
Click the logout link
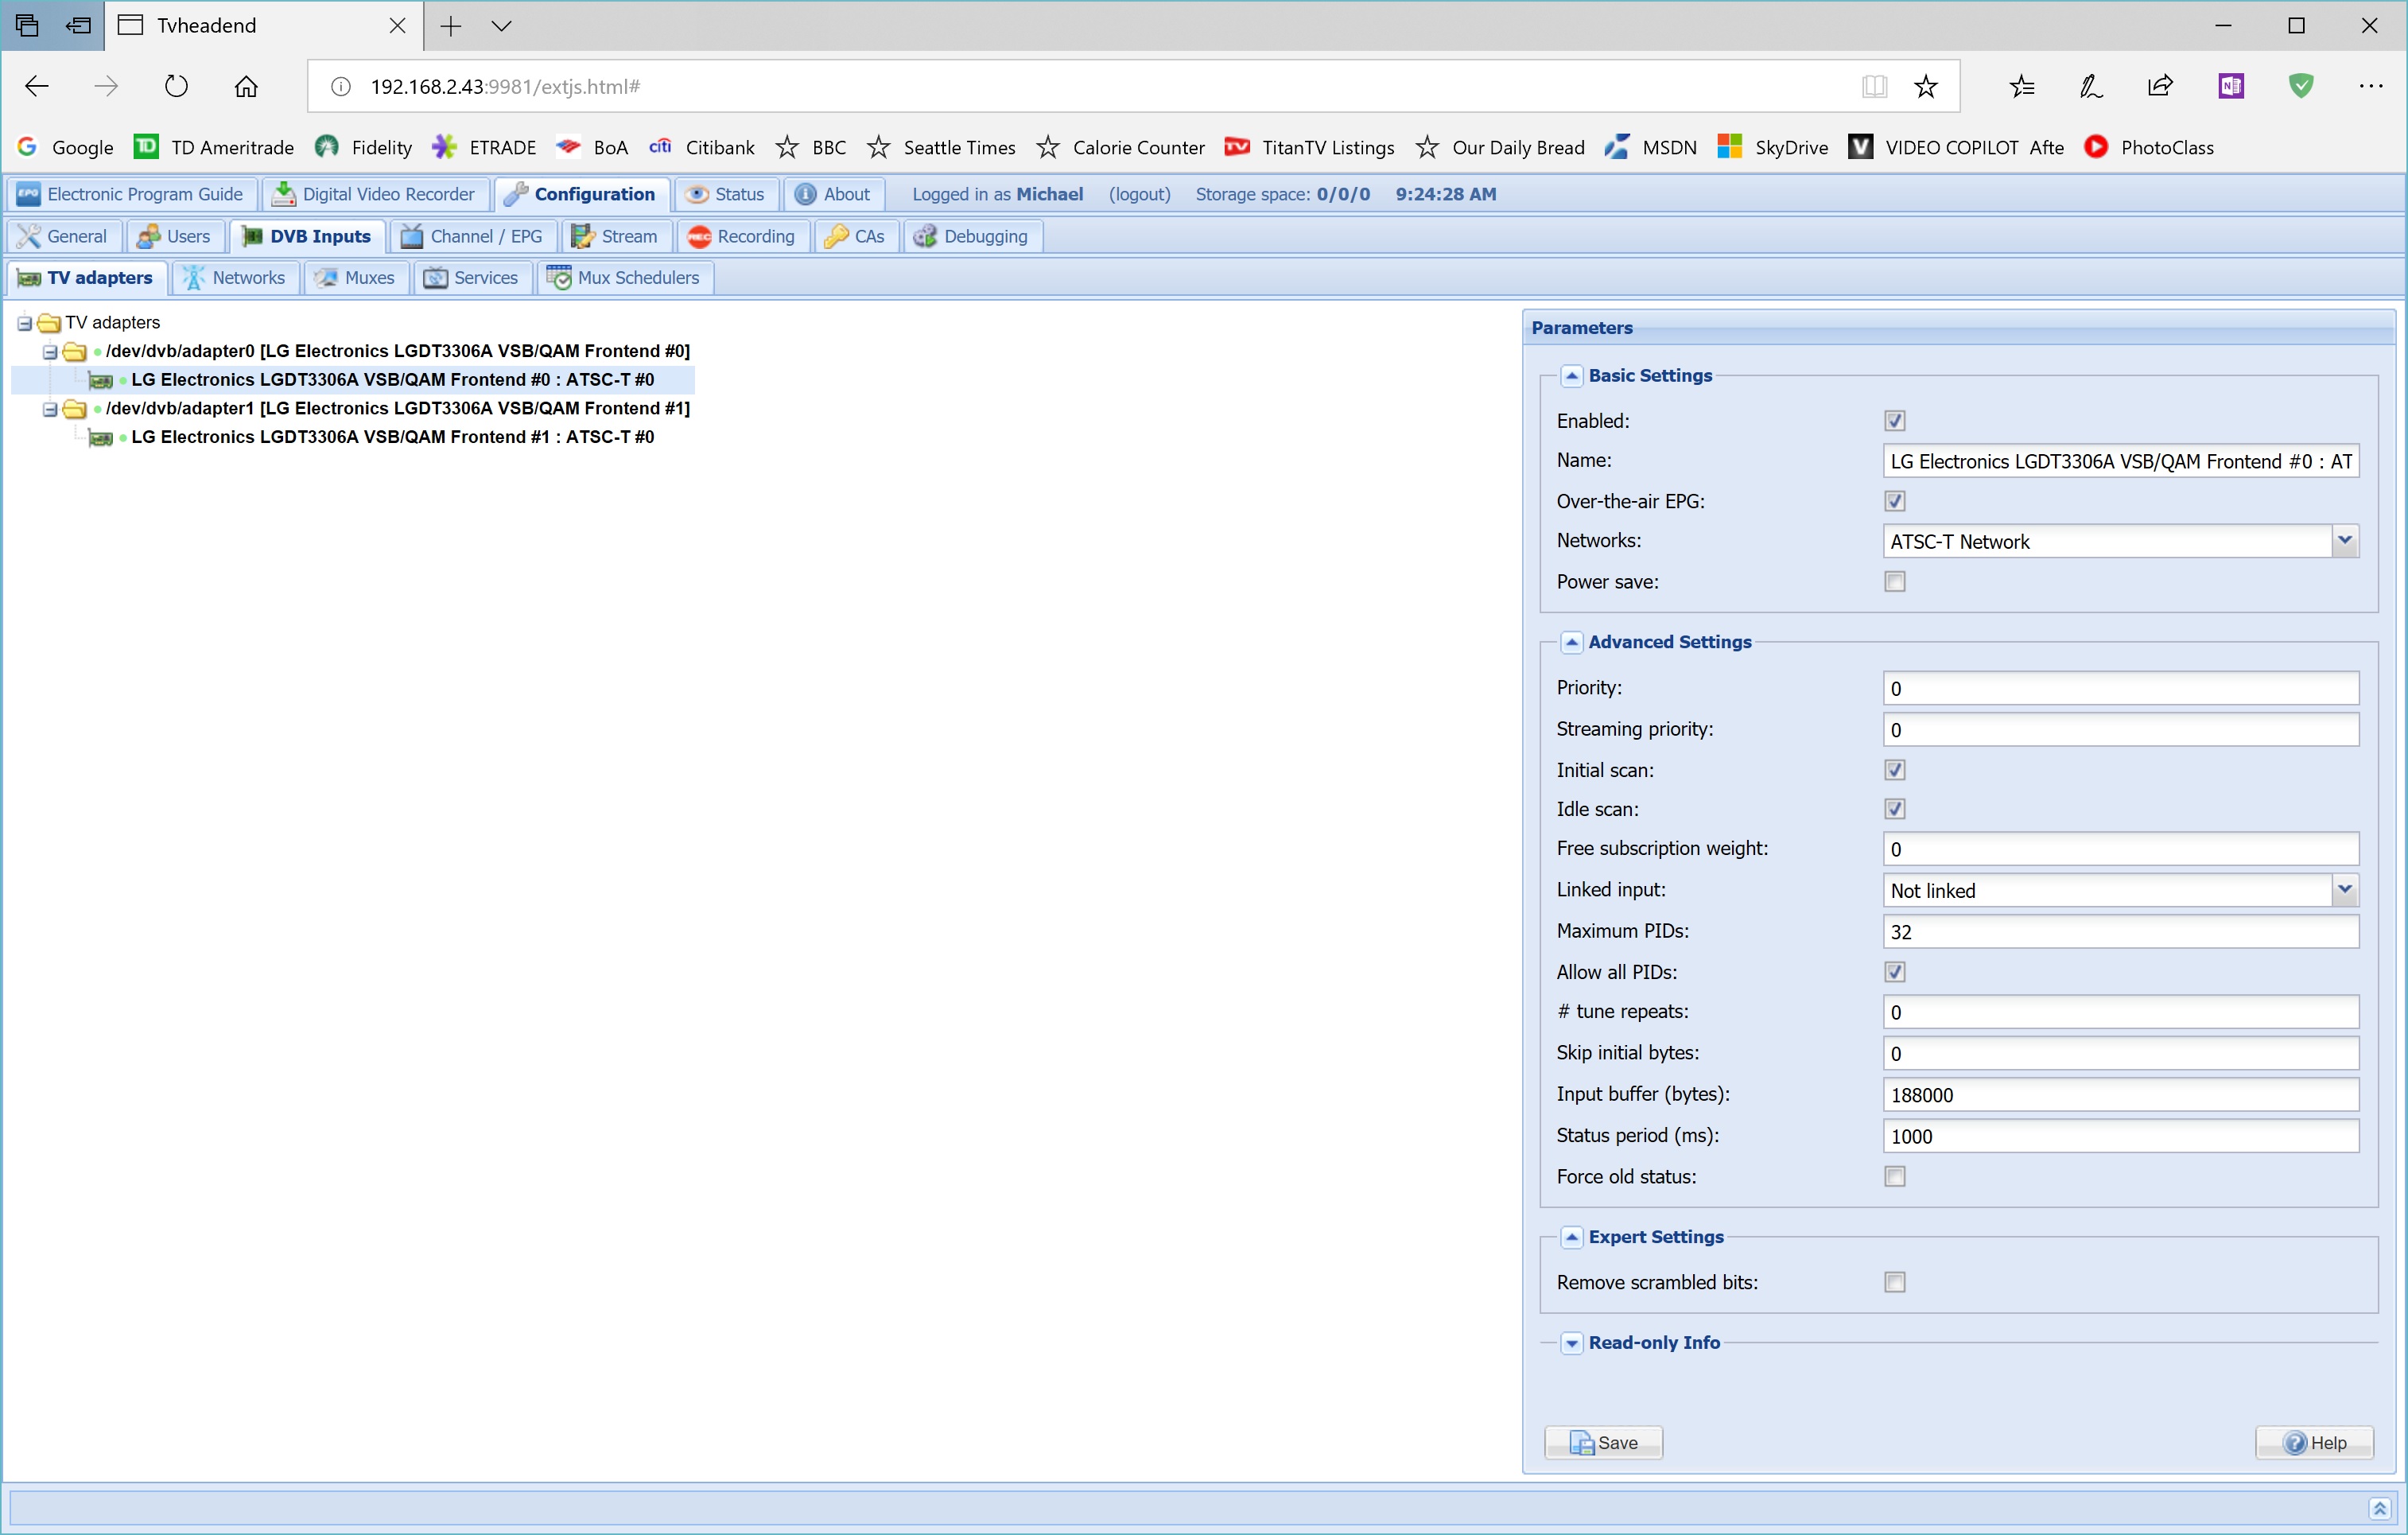pos(1139,194)
